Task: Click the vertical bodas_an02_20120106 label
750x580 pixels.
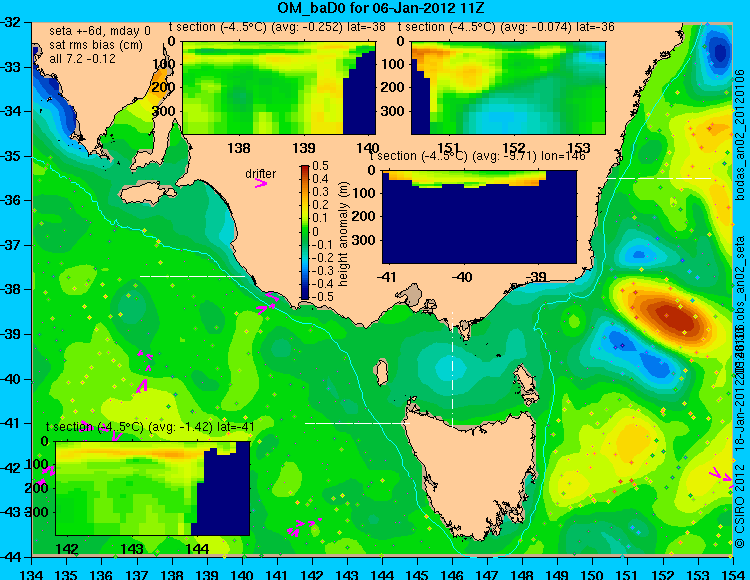Action: pyautogui.click(x=739, y=134)
